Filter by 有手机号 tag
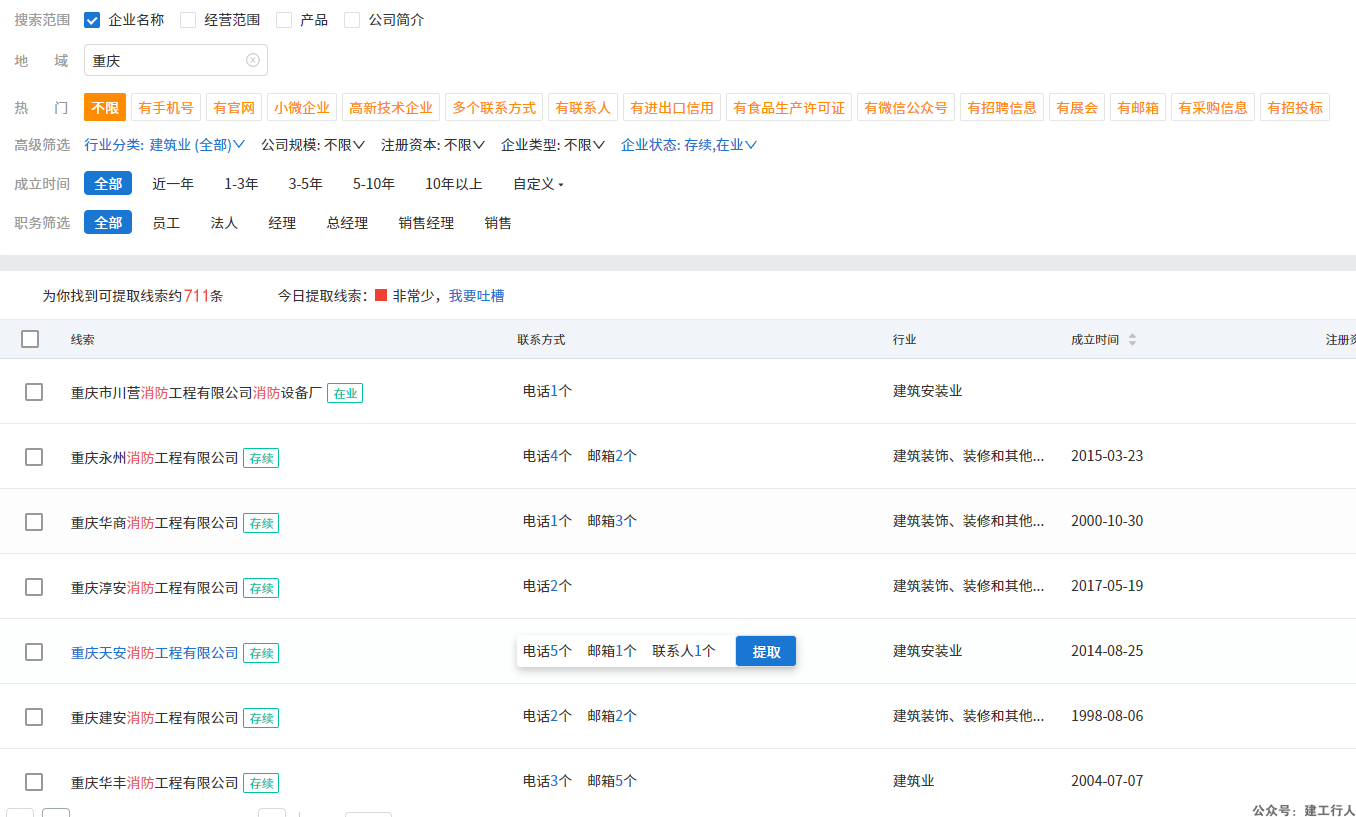Screen dimensions: 1356x817 pos(166,108)
